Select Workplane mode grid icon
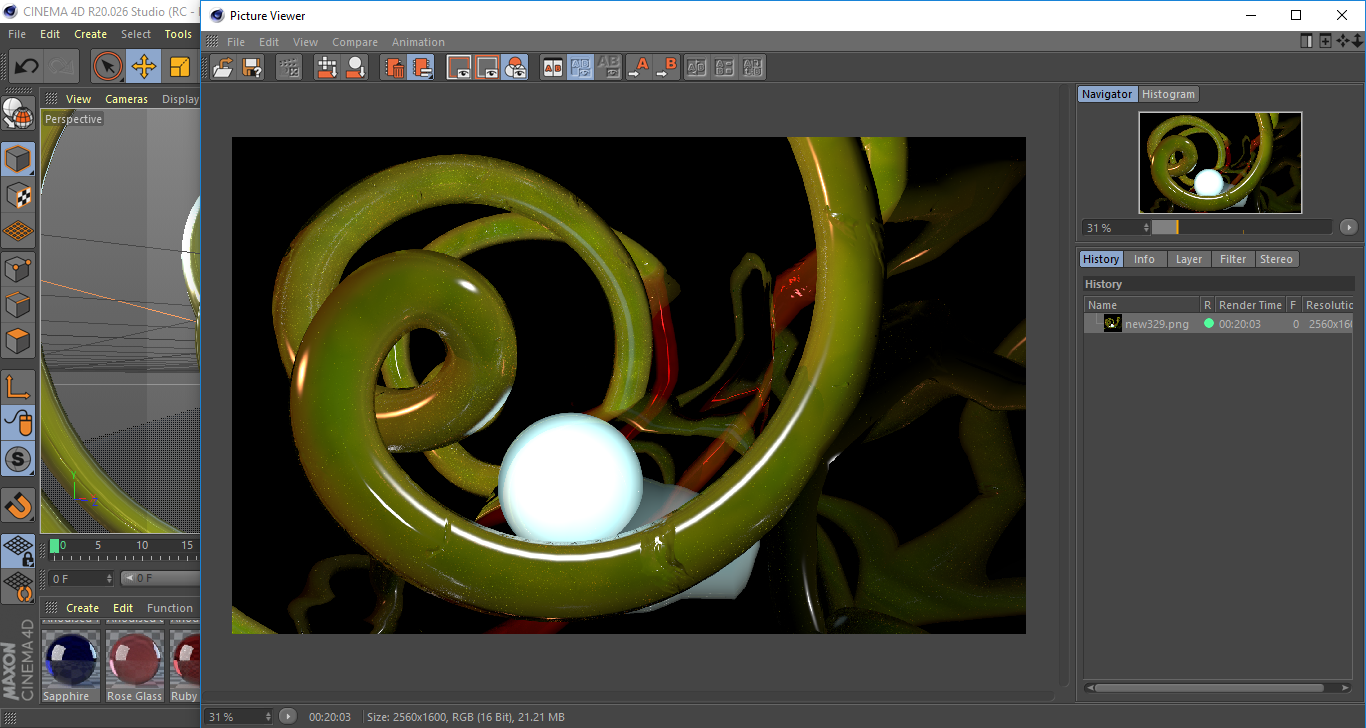 (18, 231)
